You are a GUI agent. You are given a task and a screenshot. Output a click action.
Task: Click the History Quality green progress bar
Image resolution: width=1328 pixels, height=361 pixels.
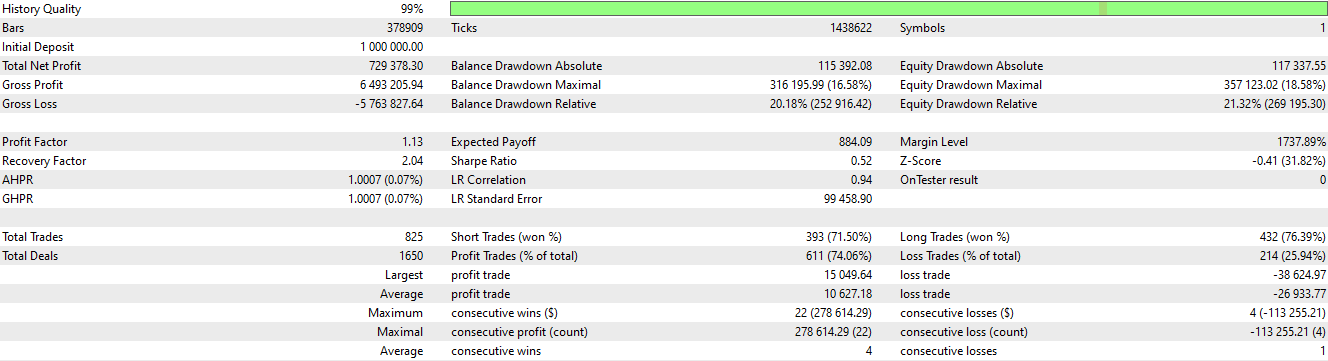(889, 9)
